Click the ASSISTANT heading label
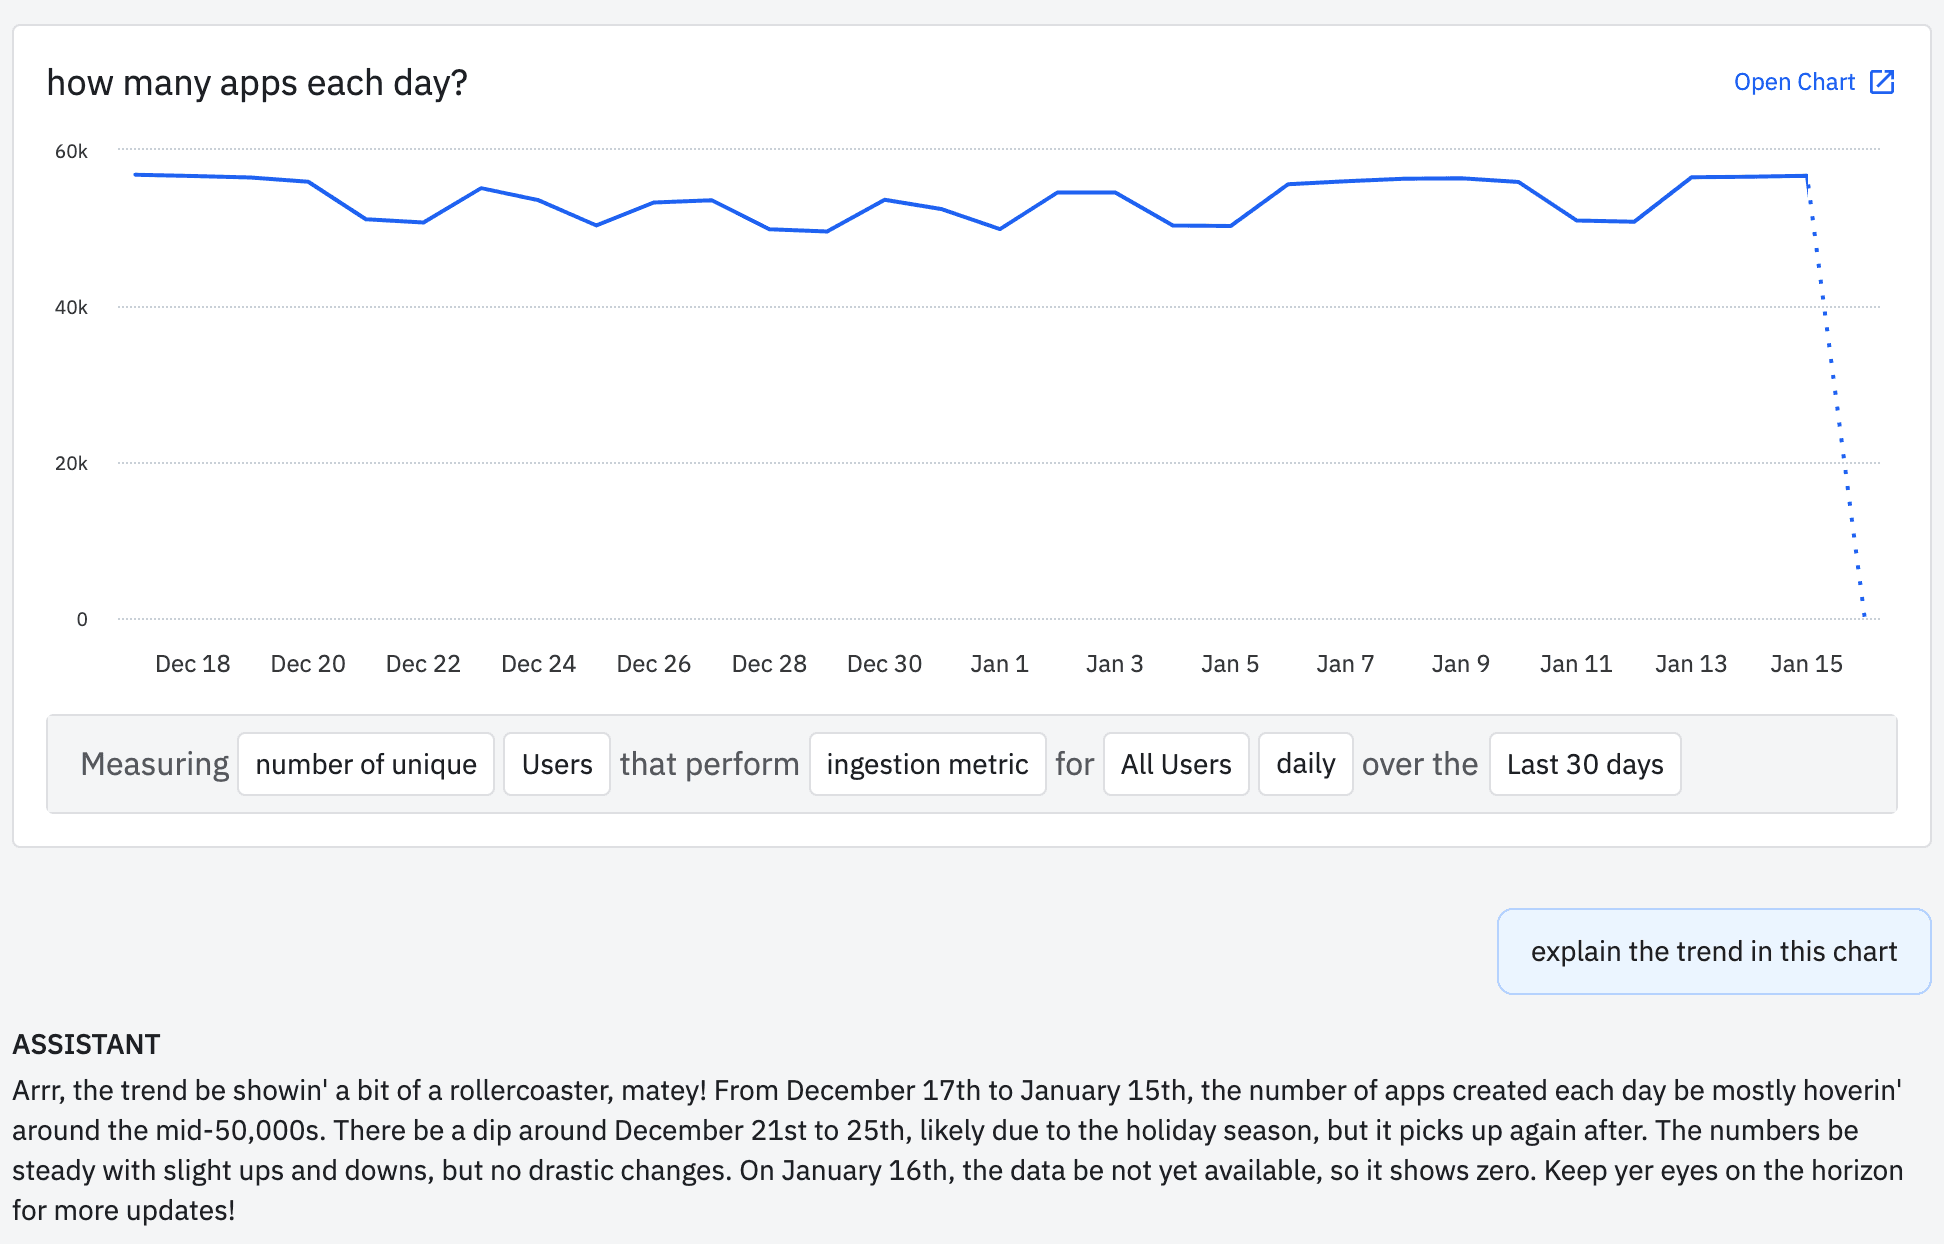Viewport: 1944px width, 1244px height. tap(86, 1044)
